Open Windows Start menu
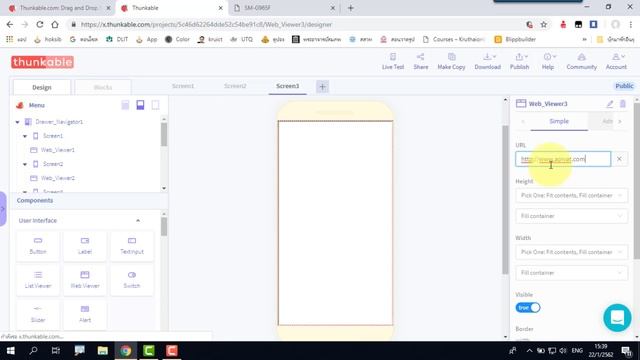This screenshot has width=640, height=360. coord(10,351)
